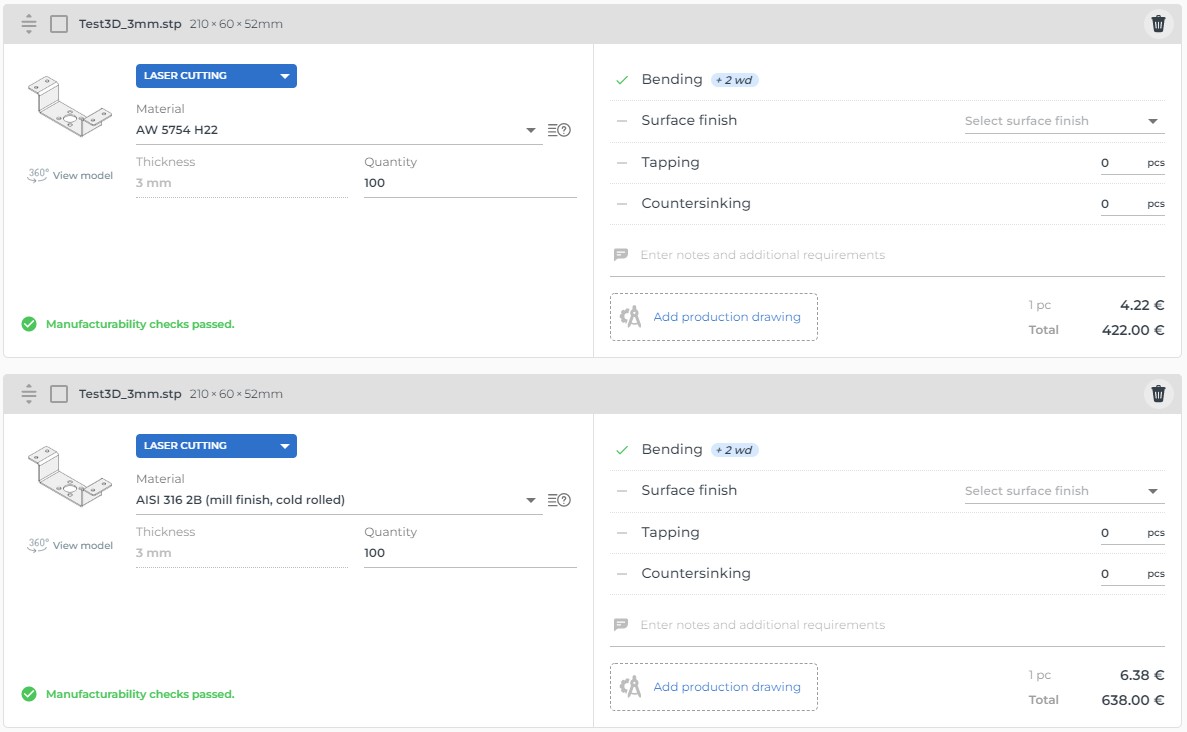Click Add production drawing for the AW 5754 part
The width and height of the screenshot is (1187, 732).
pos(713,316)
